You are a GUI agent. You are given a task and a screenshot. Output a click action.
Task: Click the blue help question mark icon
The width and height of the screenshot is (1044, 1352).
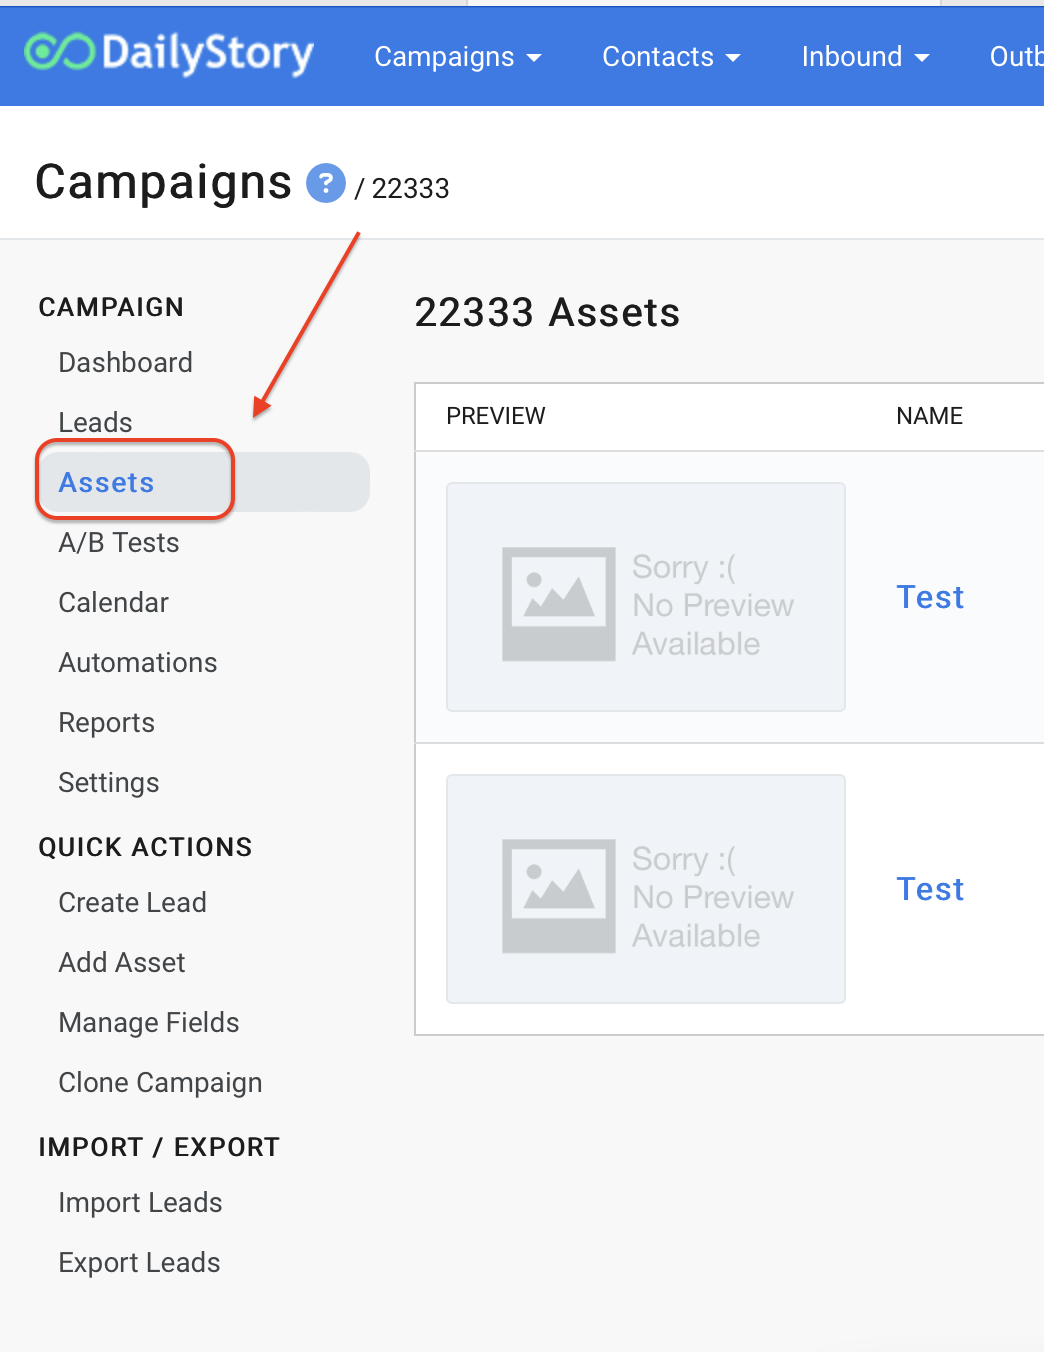325,184
